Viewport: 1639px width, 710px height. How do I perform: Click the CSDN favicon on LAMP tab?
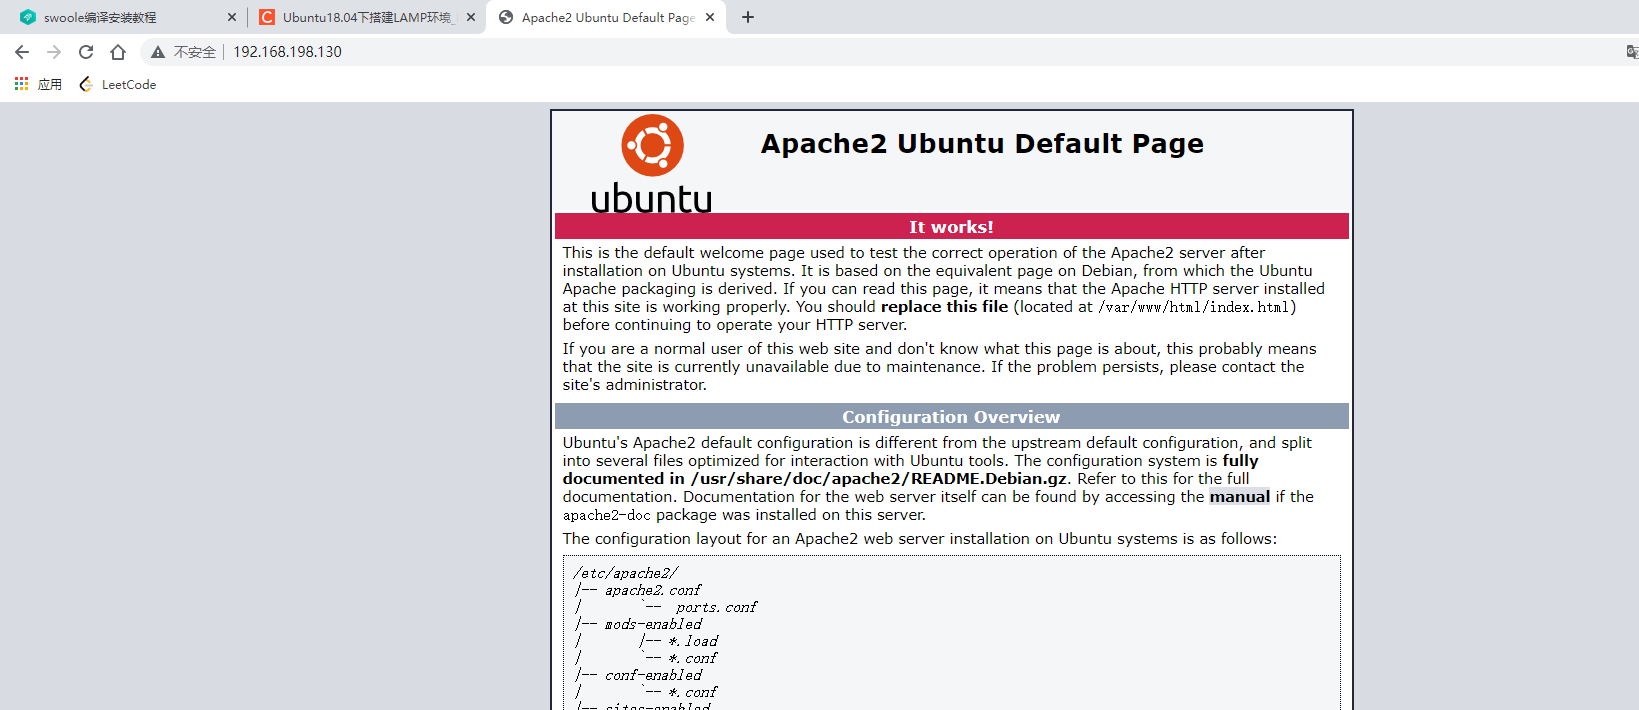[267, 17]
